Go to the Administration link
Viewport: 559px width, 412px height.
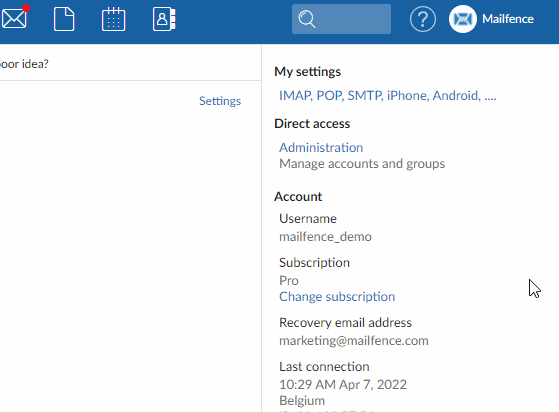click(321, 148)
